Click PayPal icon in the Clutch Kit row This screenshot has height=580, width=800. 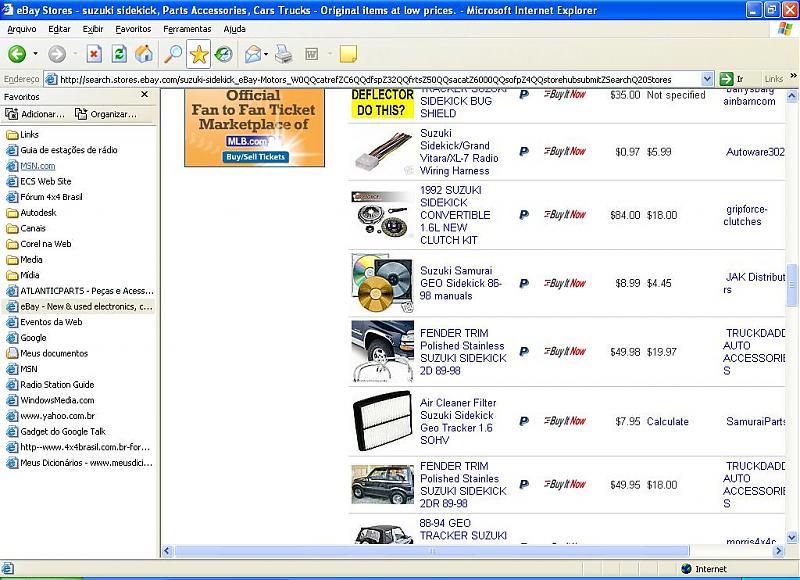[524, 215]
